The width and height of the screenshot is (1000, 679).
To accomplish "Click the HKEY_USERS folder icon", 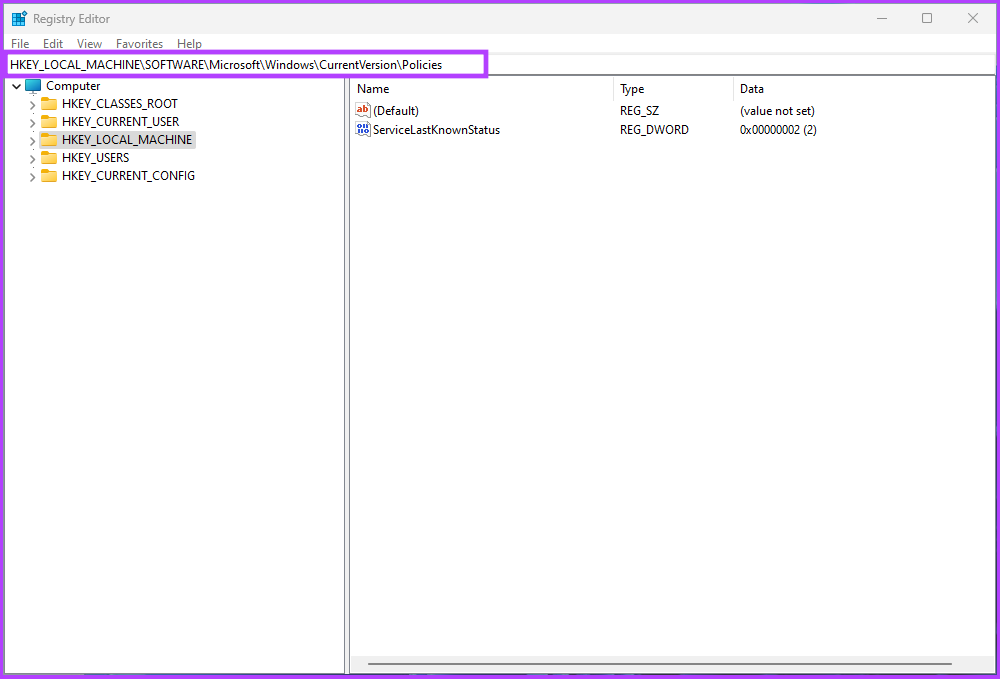I will [x=49, y=157].
